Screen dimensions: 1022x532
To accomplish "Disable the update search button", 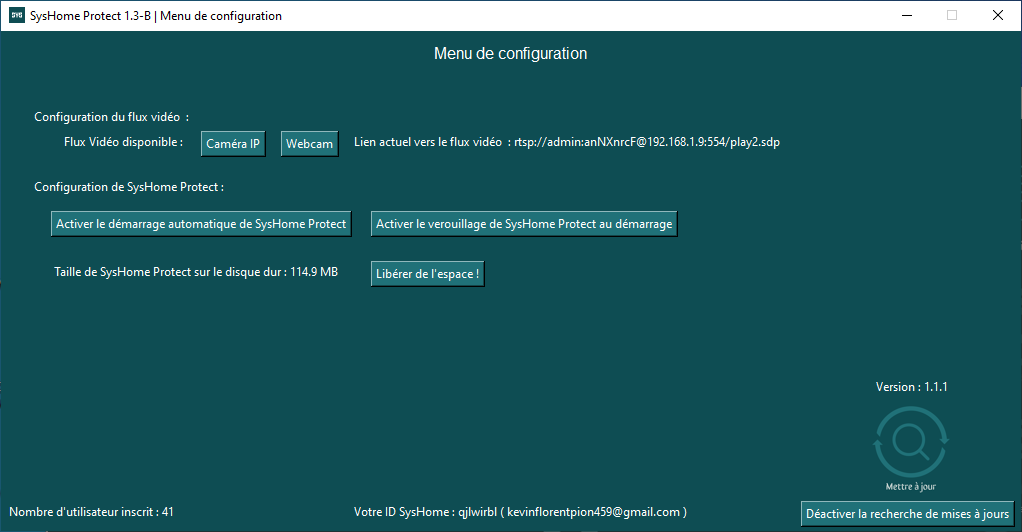I will (907, 514).
